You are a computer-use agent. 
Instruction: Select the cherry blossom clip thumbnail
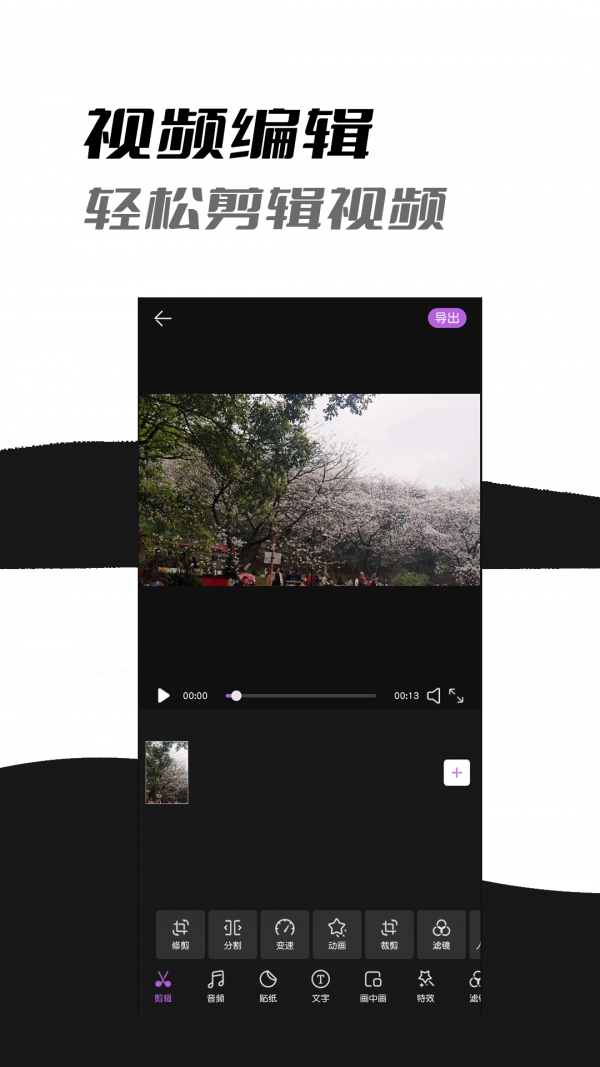point(167,772)
